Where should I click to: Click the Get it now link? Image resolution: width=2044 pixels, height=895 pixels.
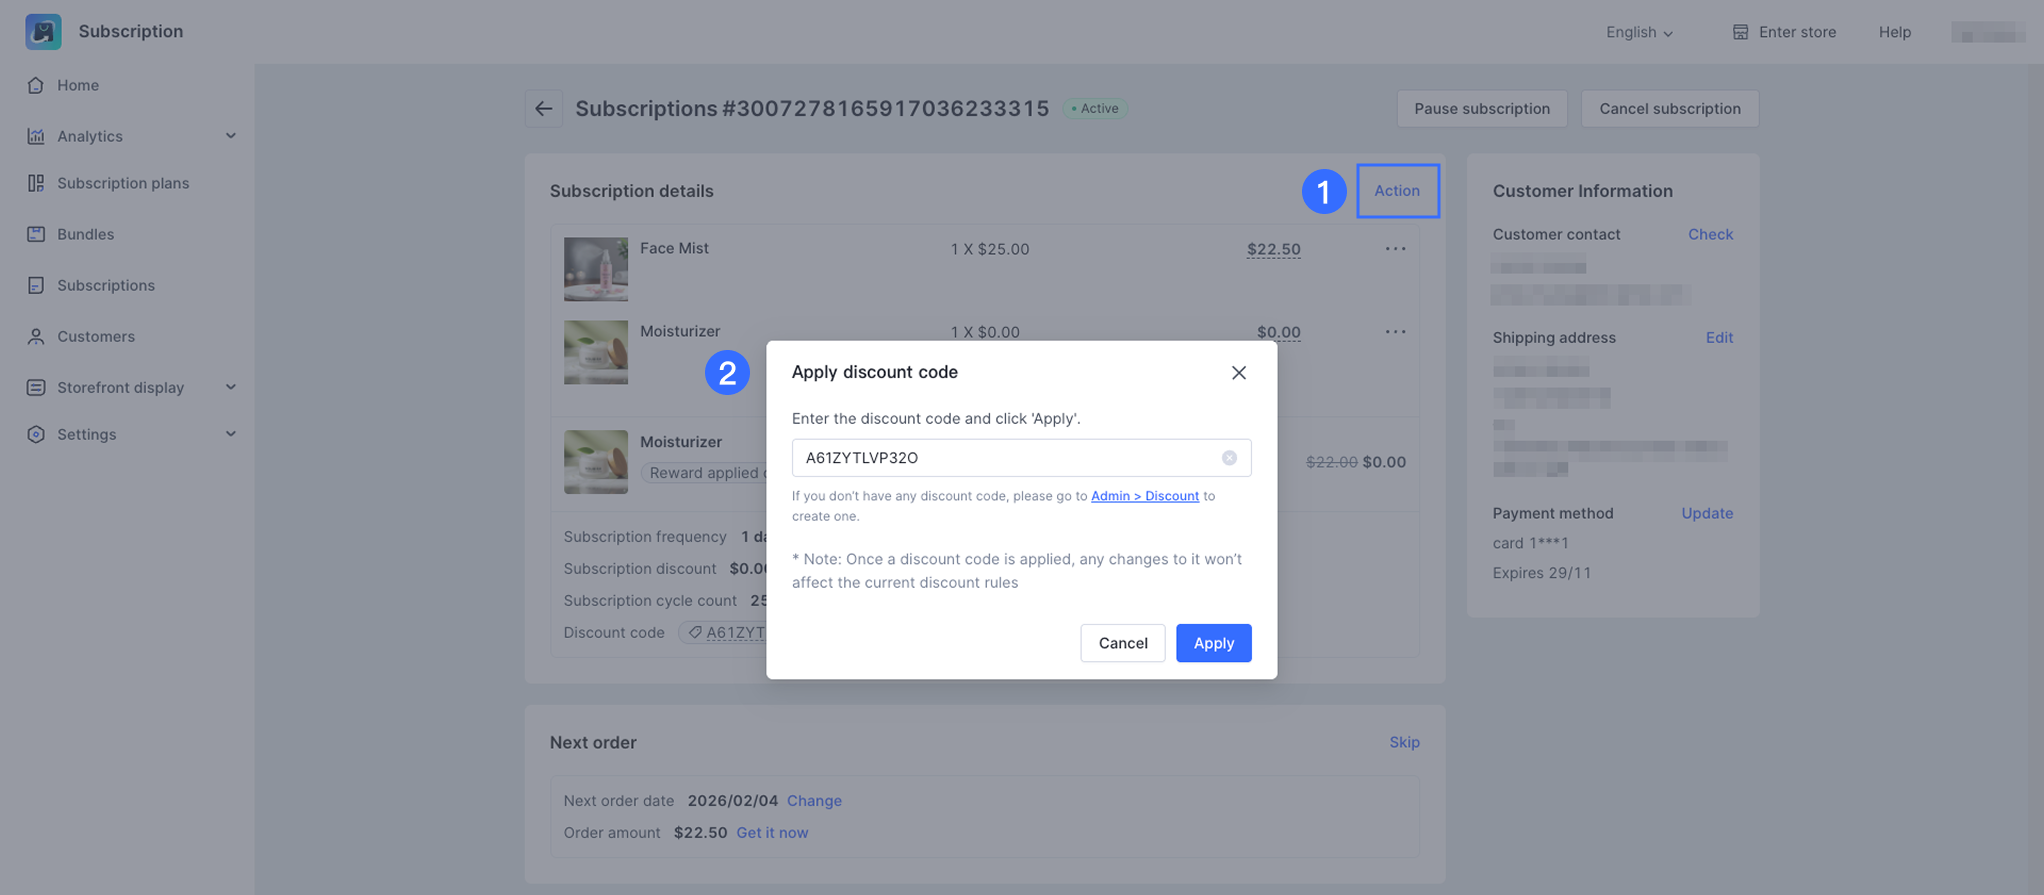[x=772, y=832]
